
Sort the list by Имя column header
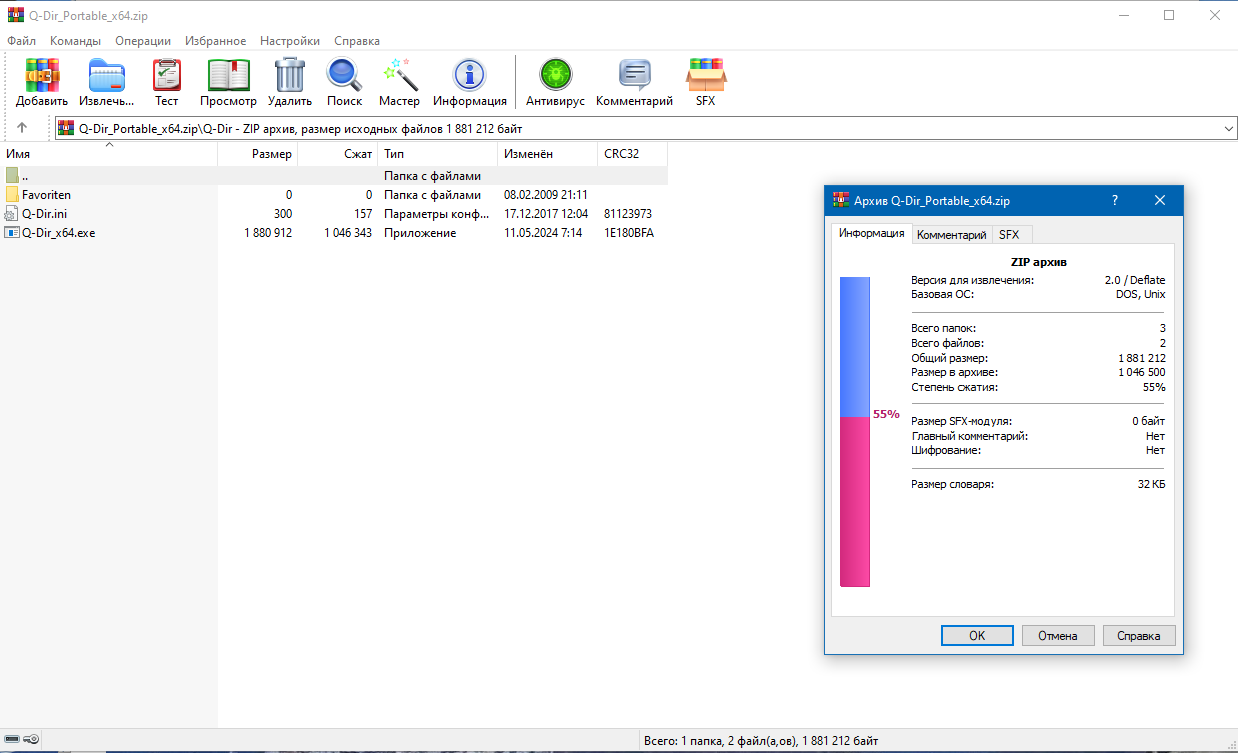(x=109, y=154)
